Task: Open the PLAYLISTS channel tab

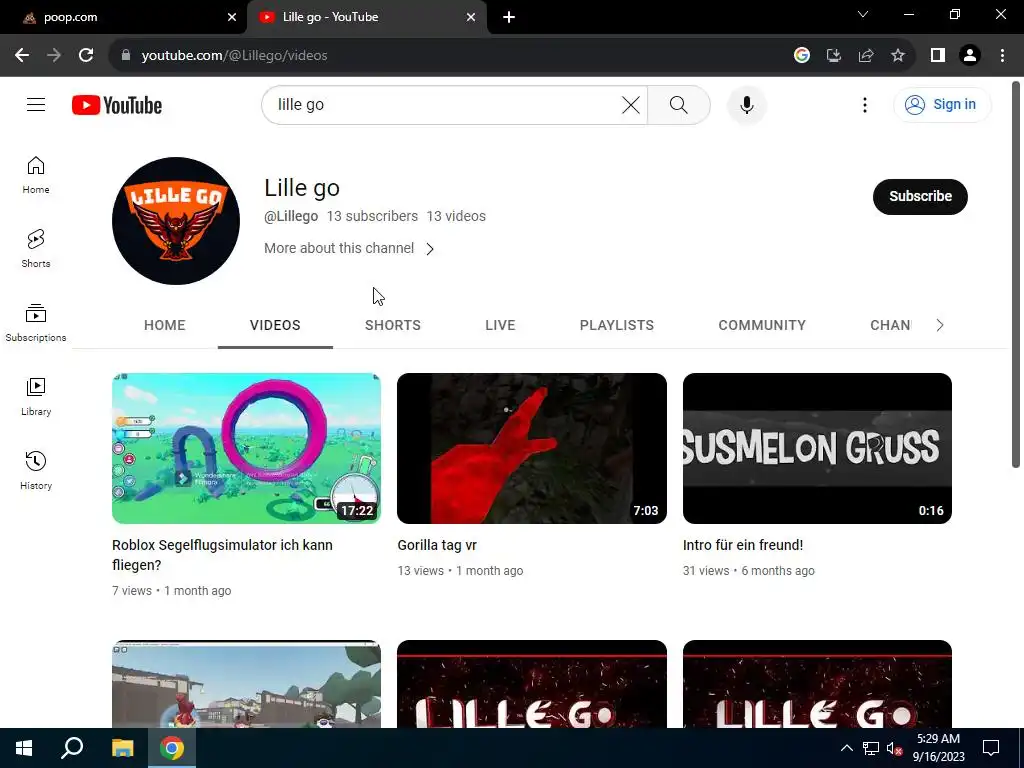Action: coord(616,325)
